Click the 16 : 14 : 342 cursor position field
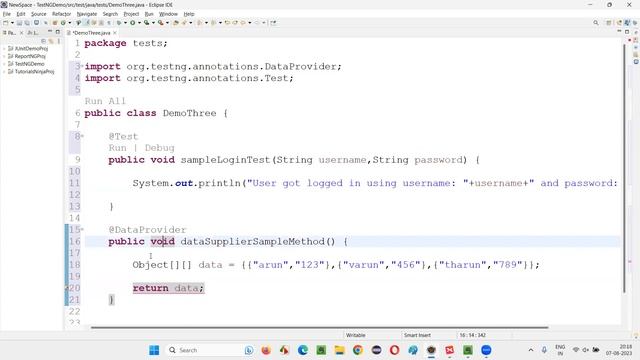 click(x=473, y=335)
